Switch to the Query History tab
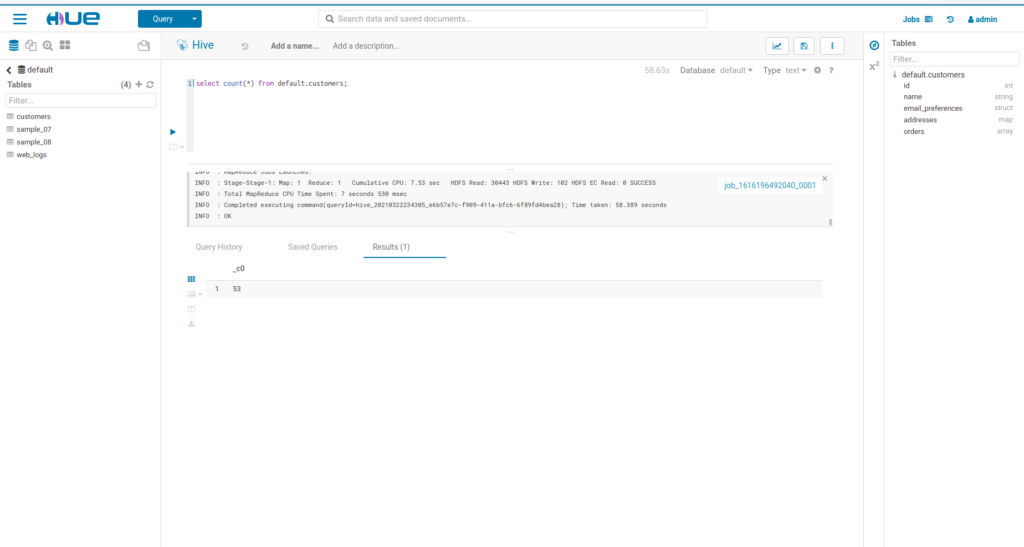The width and height of the screenshot is (1024, 547). click(217, 247)
